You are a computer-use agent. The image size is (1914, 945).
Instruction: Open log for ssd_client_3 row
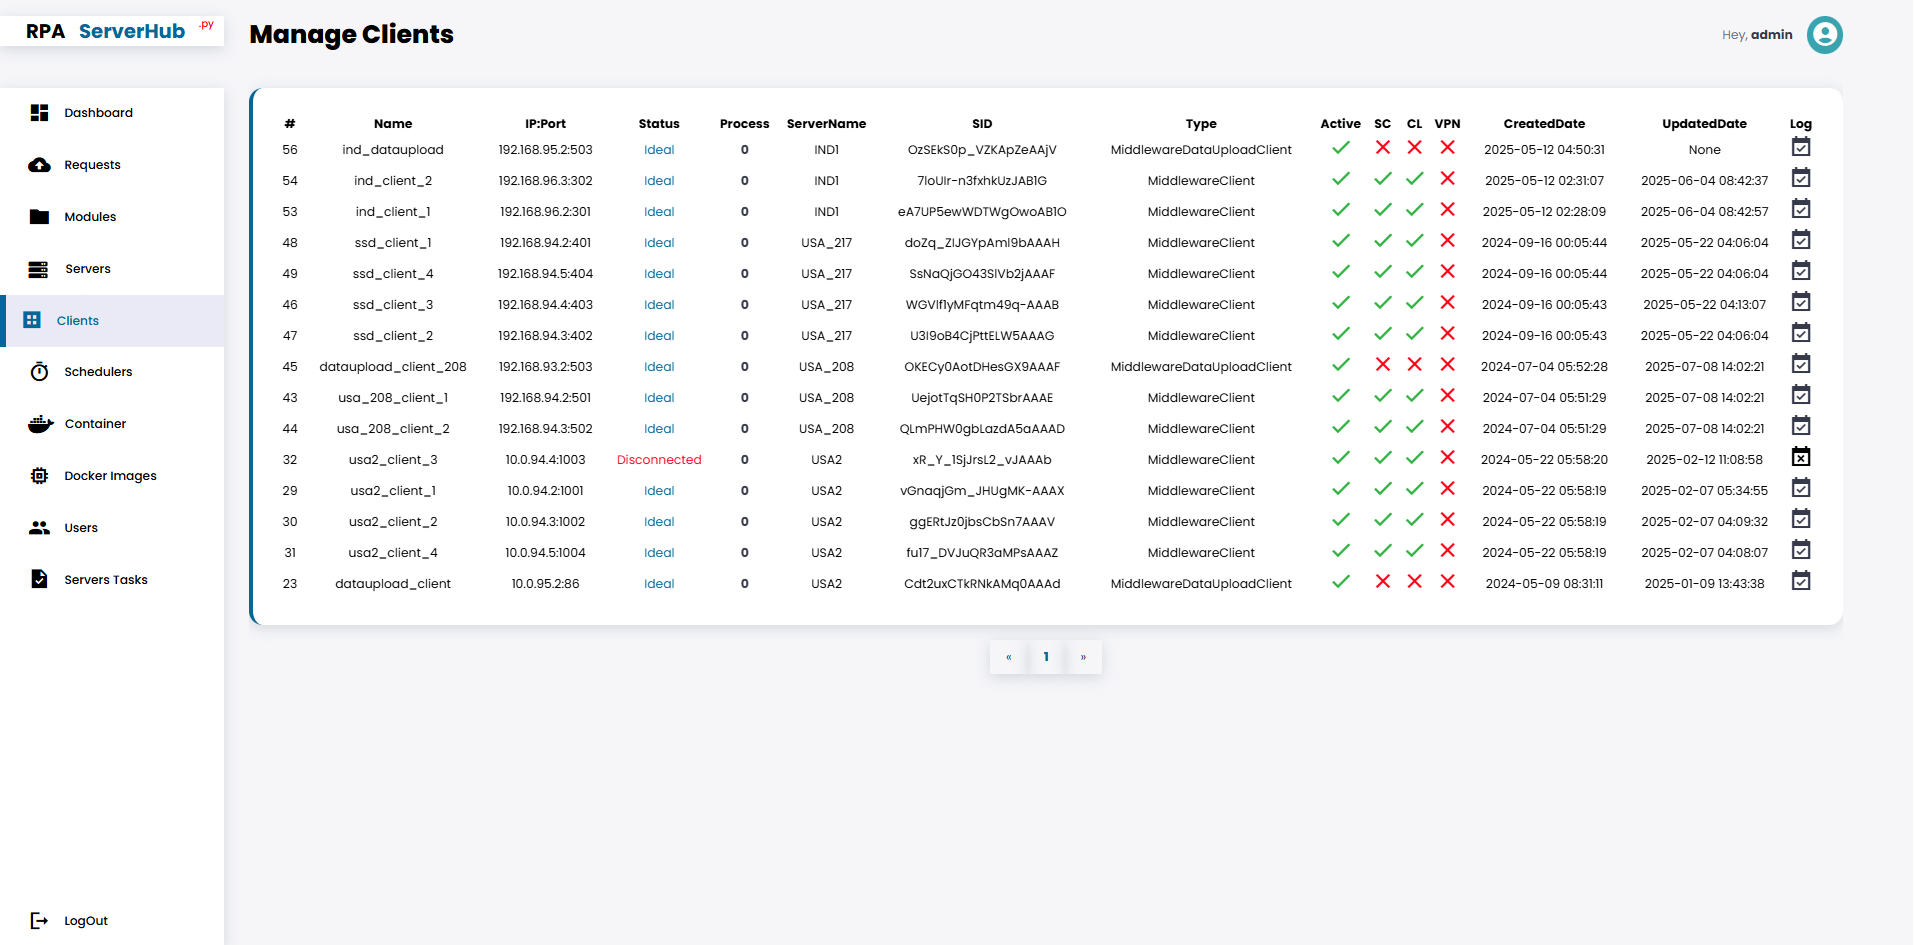(1800, 303)
